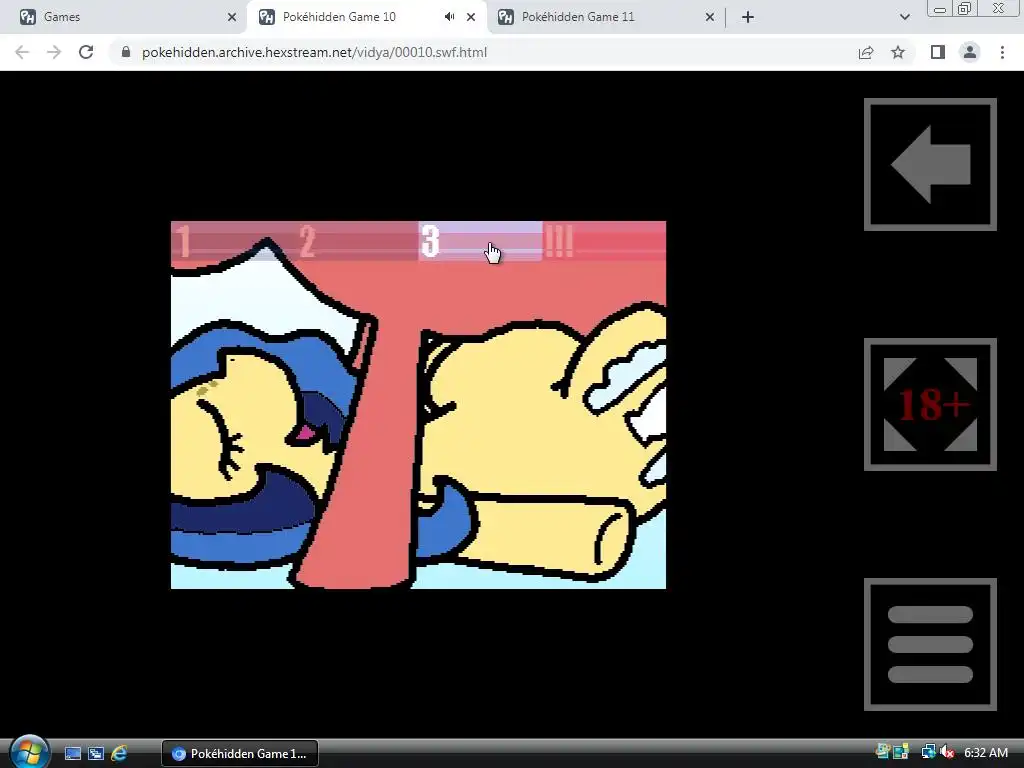
Task: Open a new browser tab
Action: click(748, 18)
